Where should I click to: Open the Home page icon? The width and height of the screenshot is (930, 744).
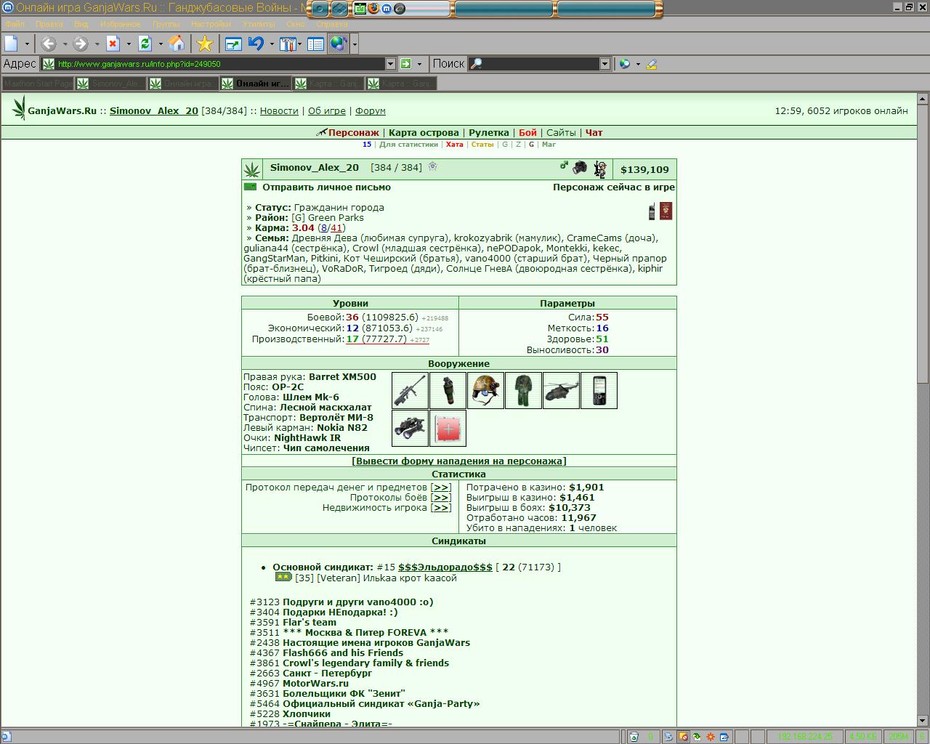click(176, 43)
